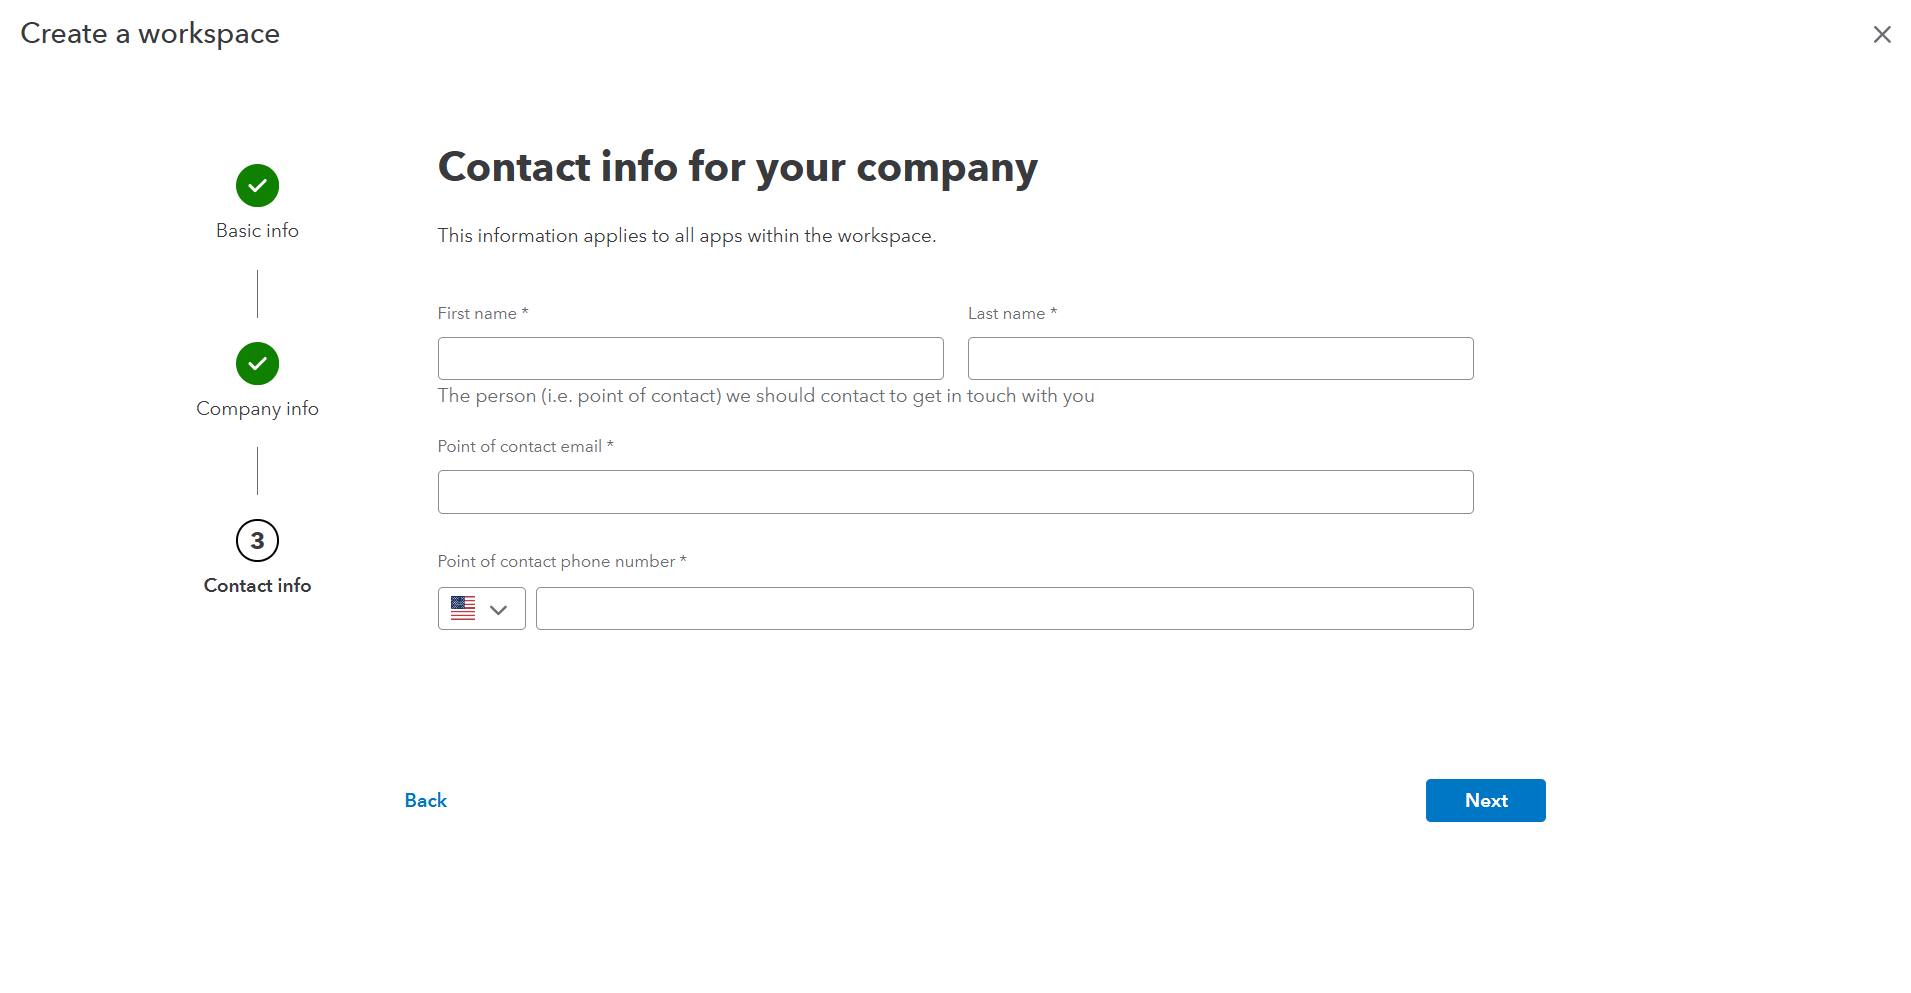Click into the Point of contact email field
The height and width of the screenshot is (993, 1911).
pyautogui.click(x=955, y=492)
